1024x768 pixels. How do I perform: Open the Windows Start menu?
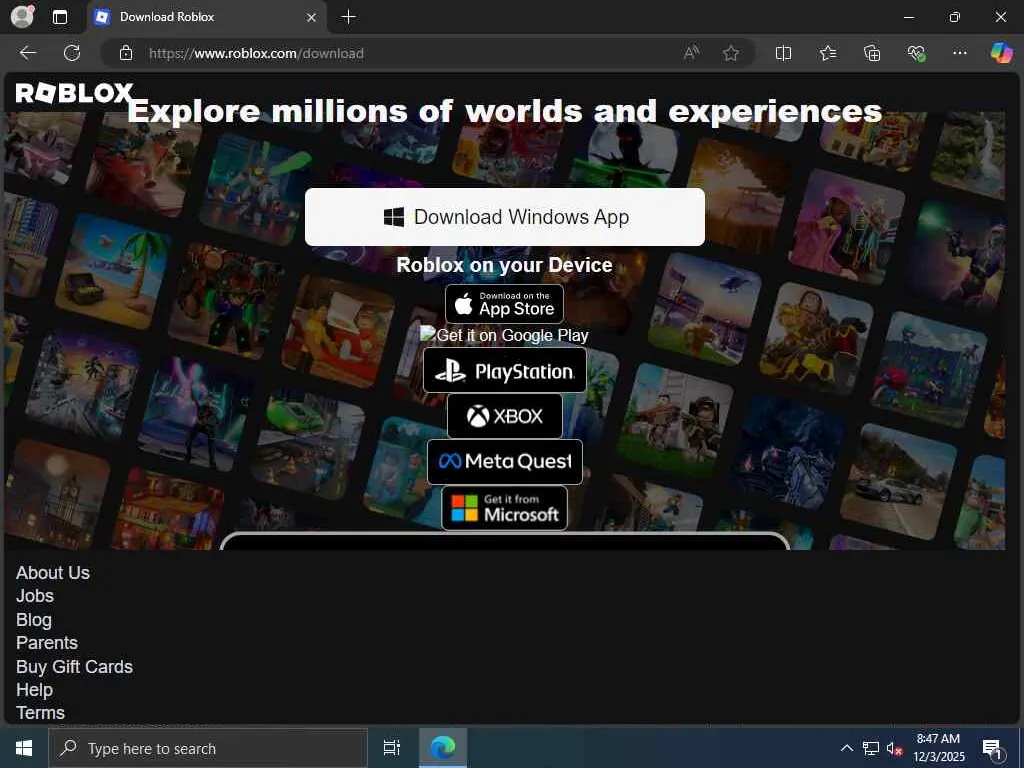pyautogui.click(x=24, y=748)
